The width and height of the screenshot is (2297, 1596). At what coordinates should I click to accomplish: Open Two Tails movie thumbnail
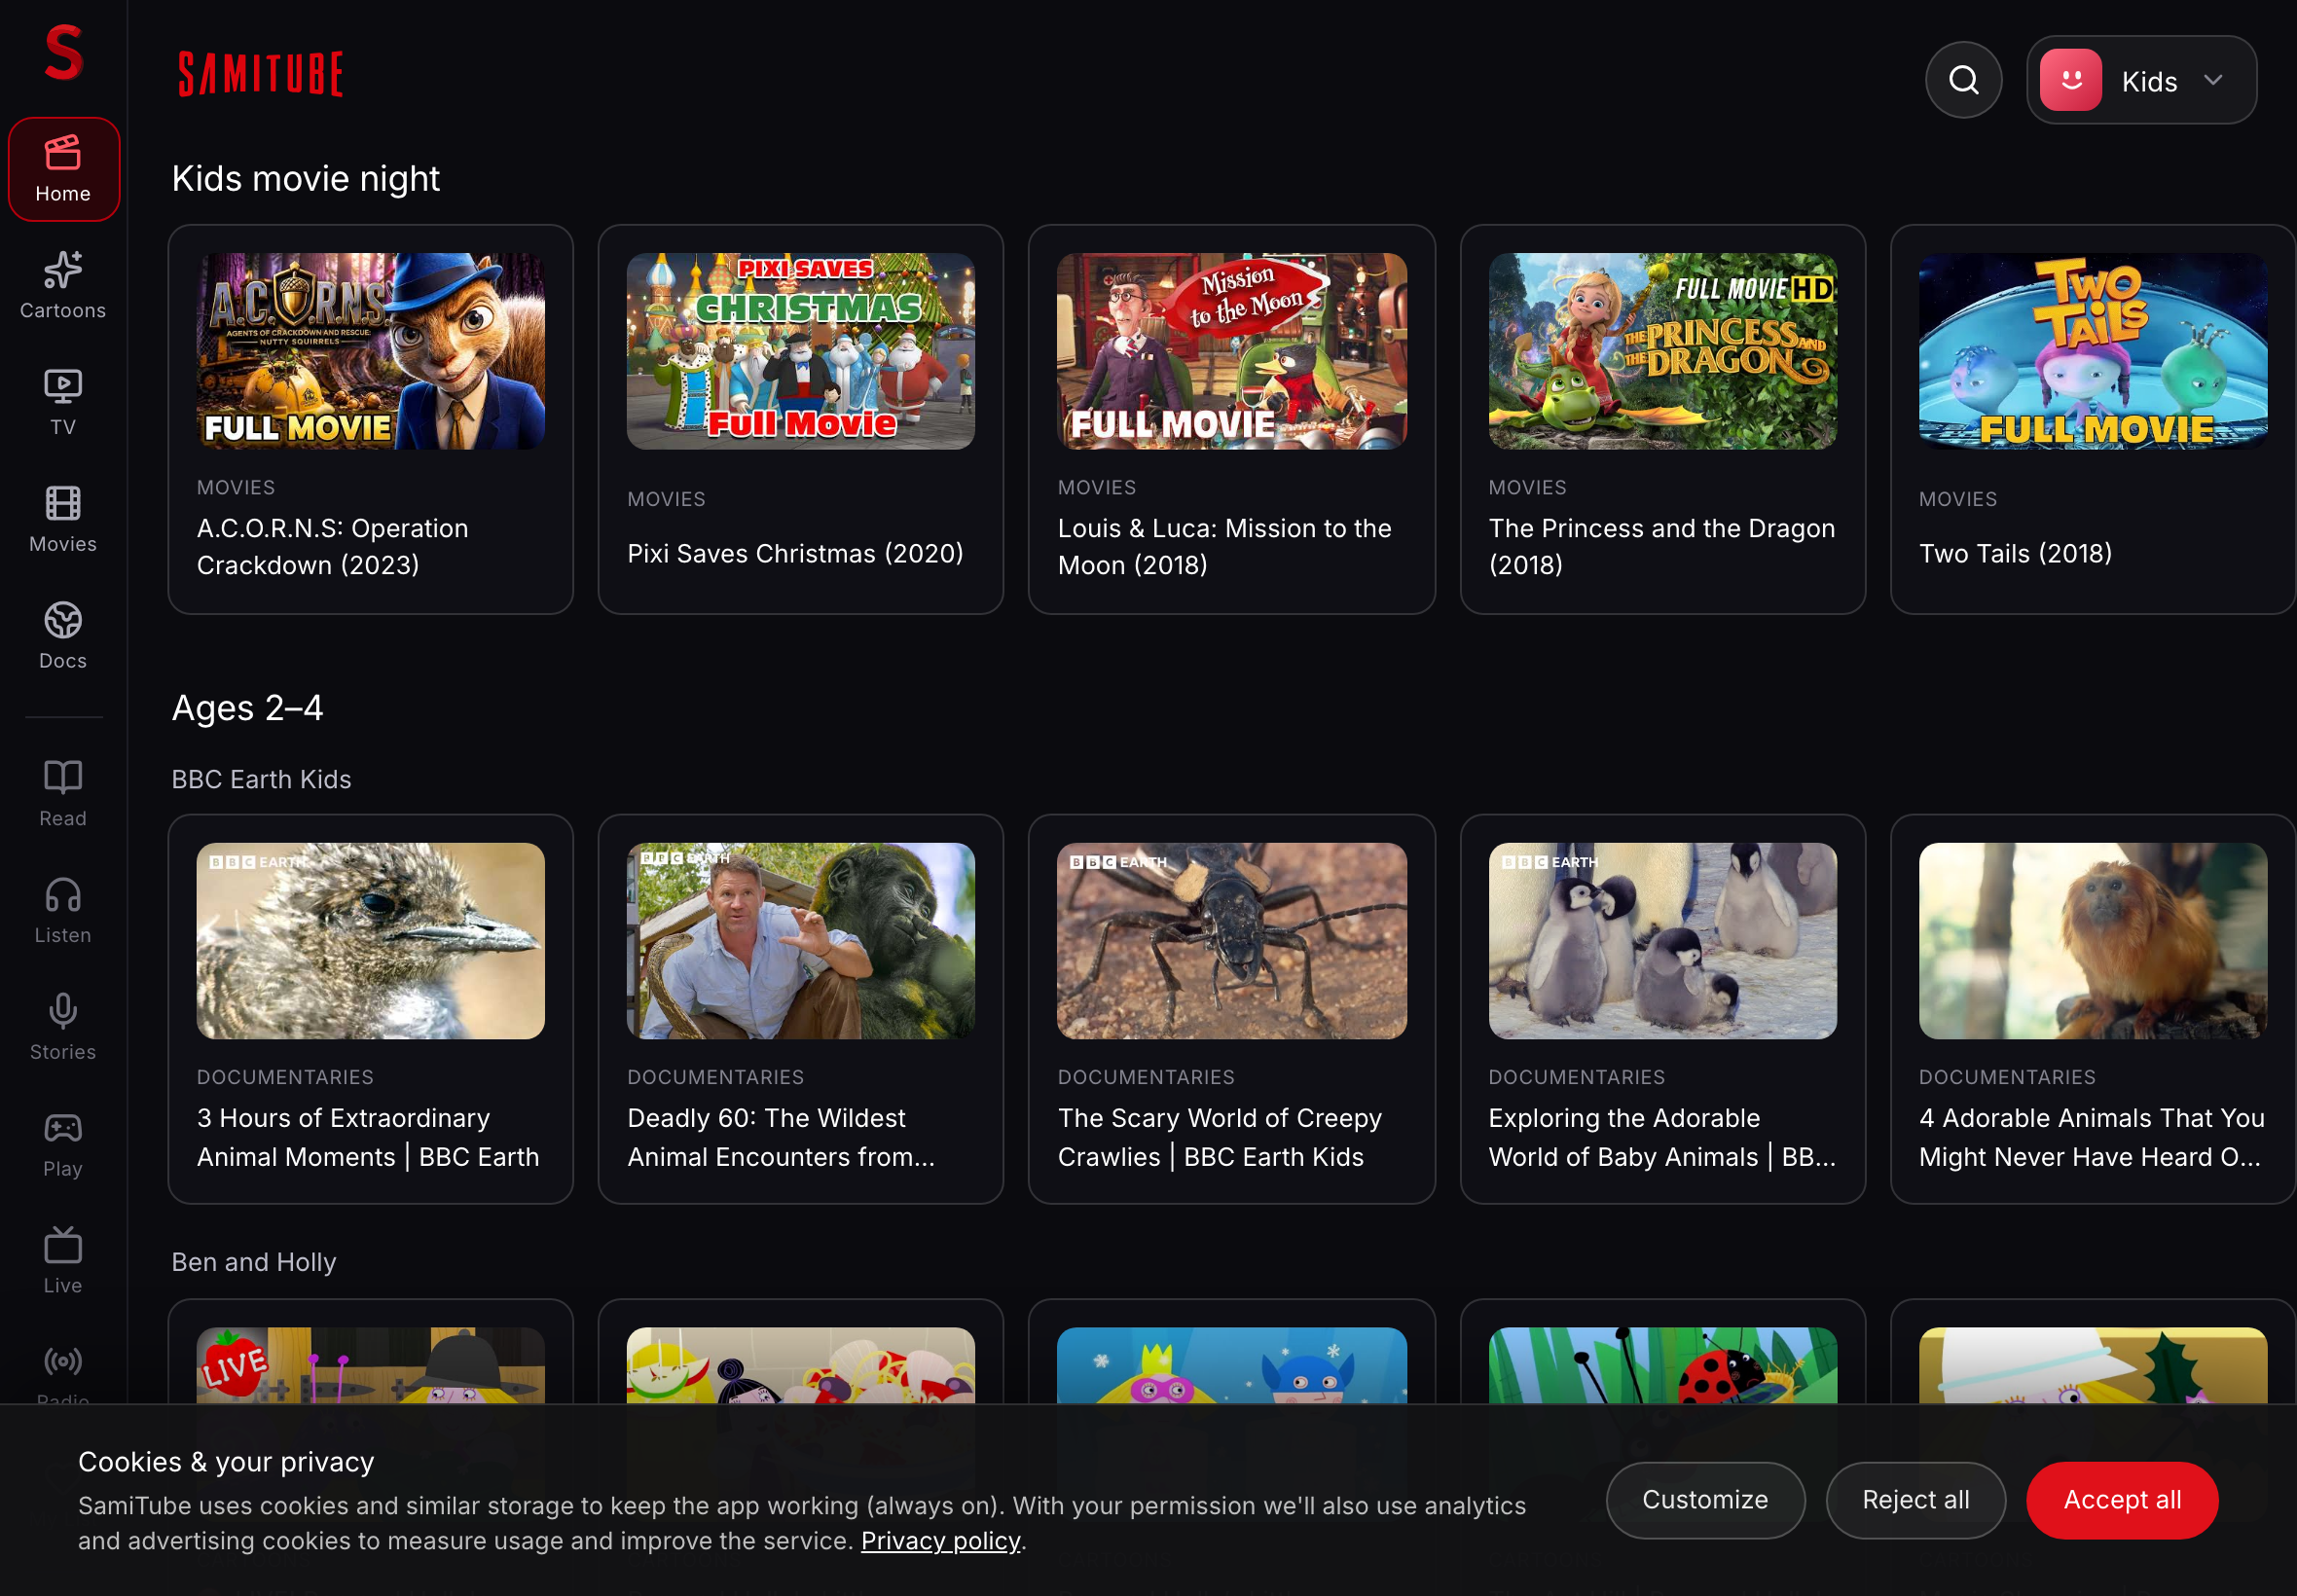pos(2092,351)
